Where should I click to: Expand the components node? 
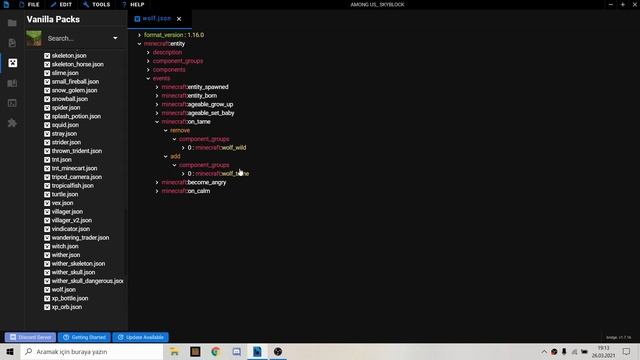pos(148,70)
